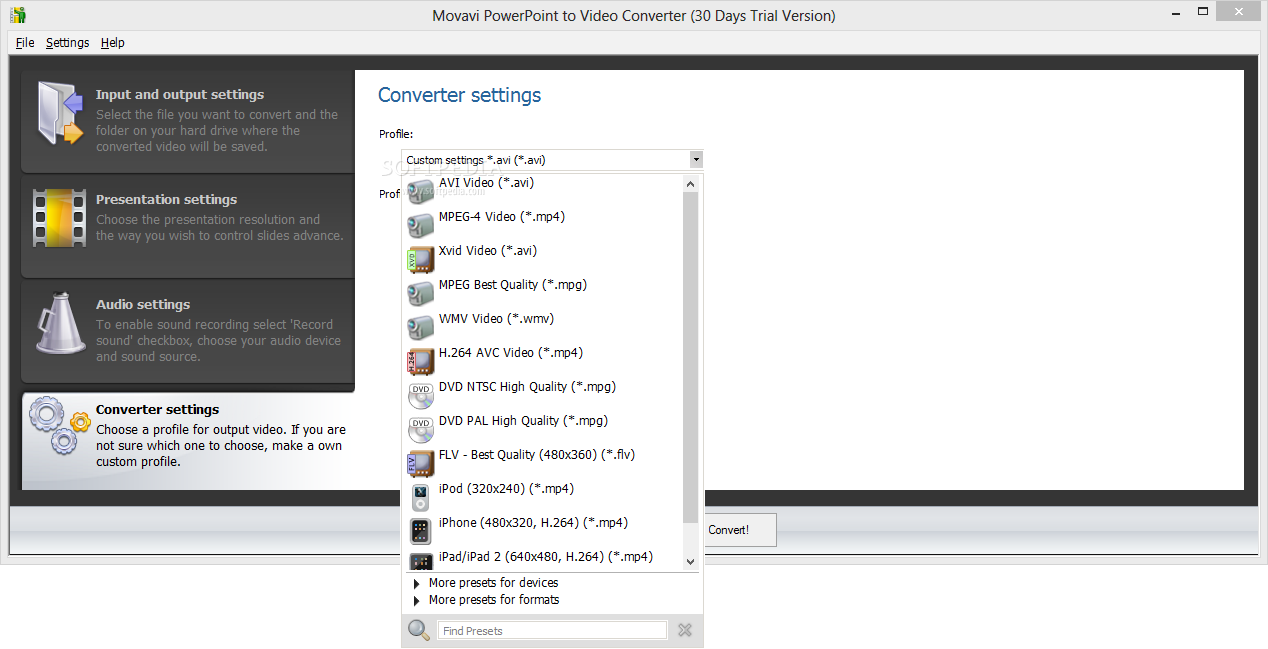1268x649 pixels.
Task: Click the preset list scroll up arrow
Action: 690,184
